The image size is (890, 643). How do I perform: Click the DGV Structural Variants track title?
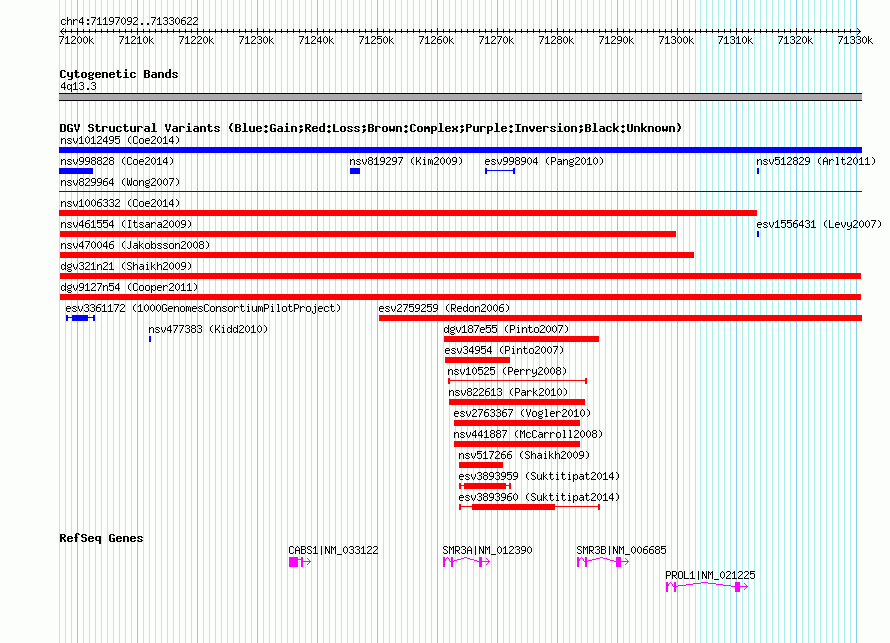coord(371,128)
